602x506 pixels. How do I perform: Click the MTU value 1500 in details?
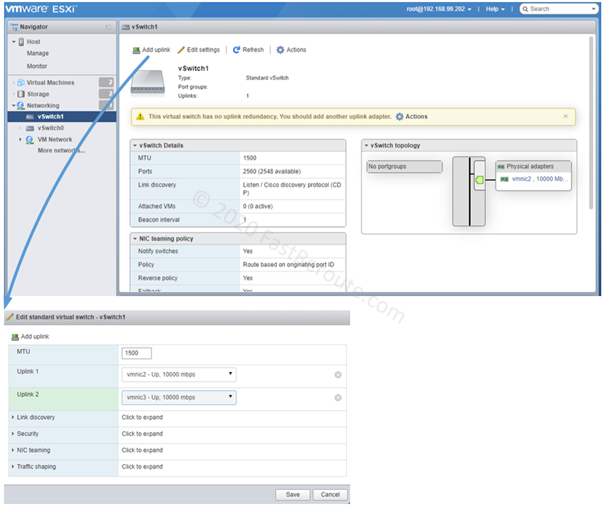(x=250, y=158)
